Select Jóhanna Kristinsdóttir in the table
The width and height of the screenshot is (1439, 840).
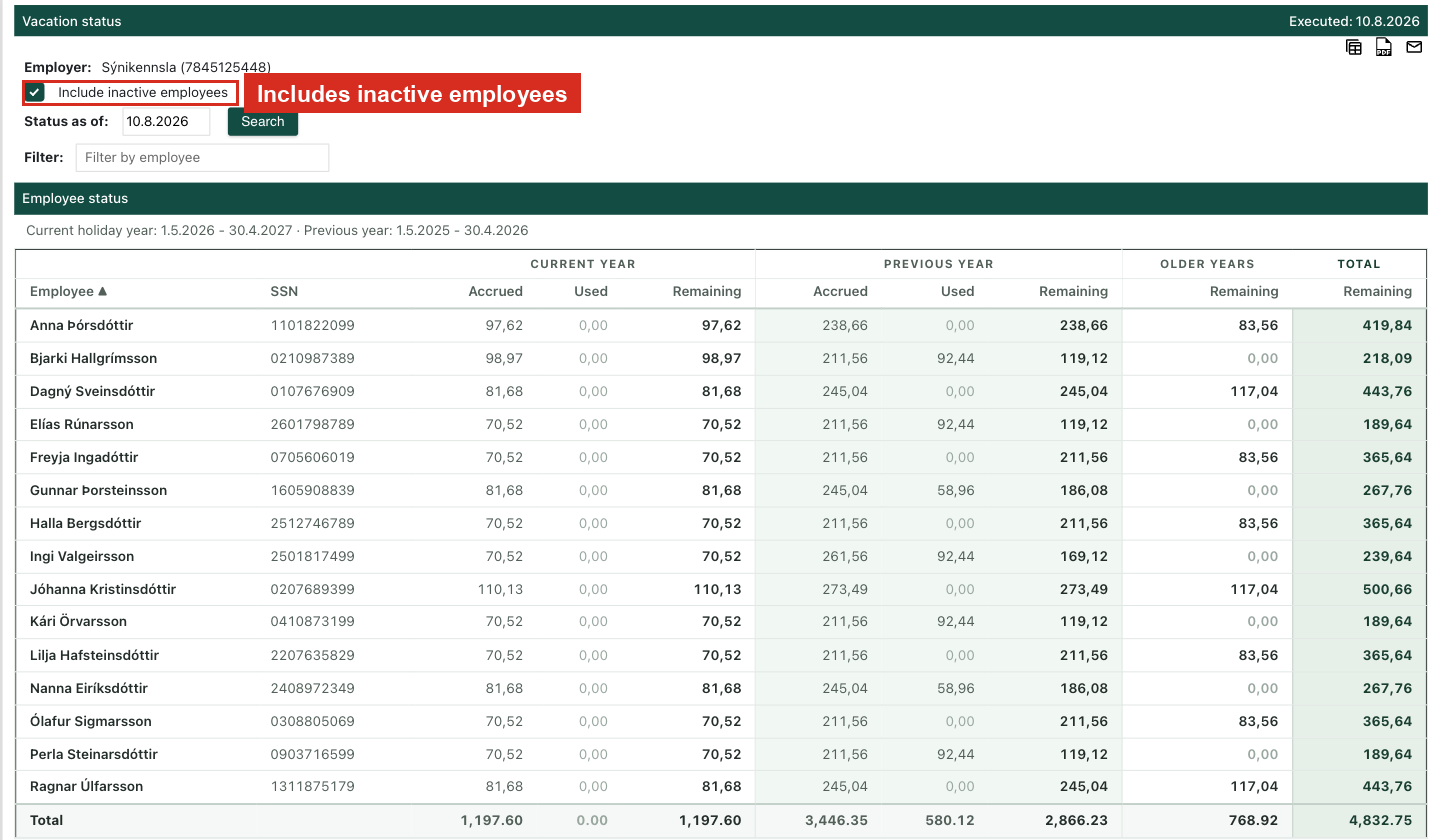103,589
